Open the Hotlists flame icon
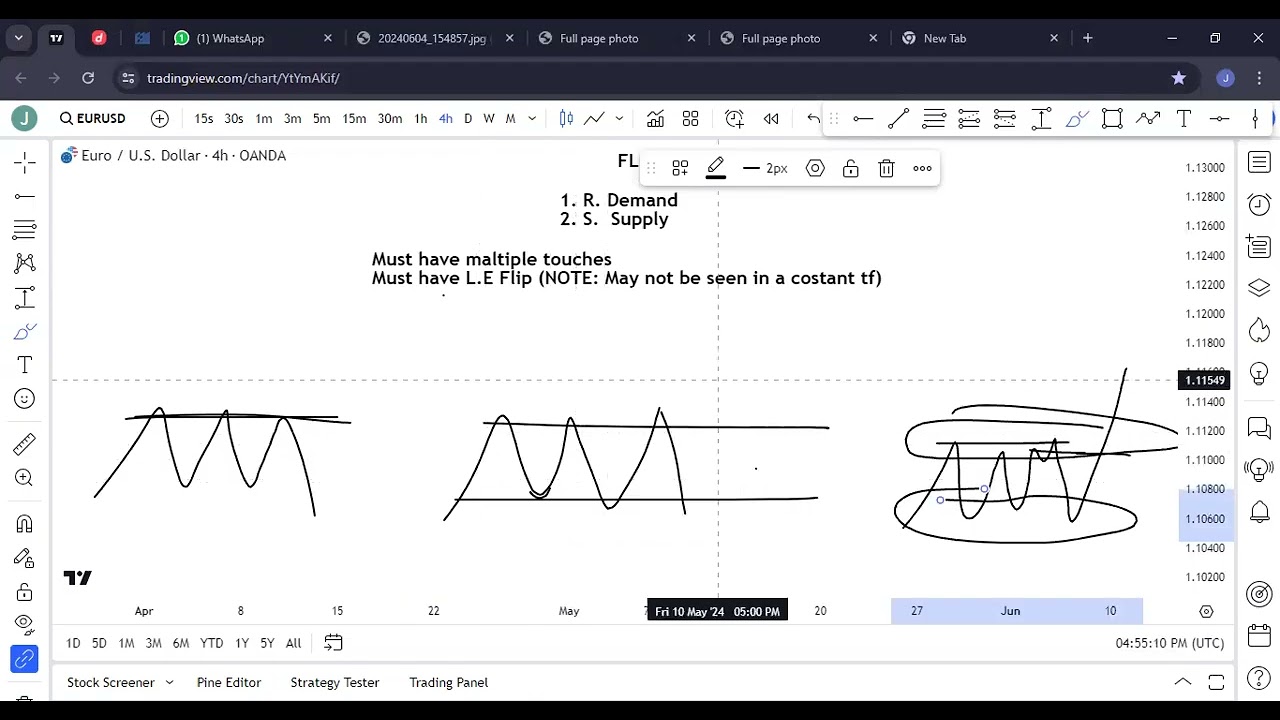The image size is (1280, 720). [x=1259, y=330]
